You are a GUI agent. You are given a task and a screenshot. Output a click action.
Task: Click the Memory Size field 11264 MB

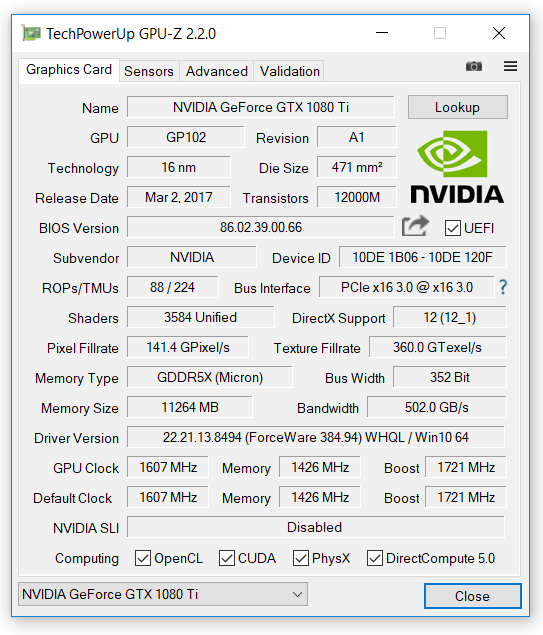190,407
